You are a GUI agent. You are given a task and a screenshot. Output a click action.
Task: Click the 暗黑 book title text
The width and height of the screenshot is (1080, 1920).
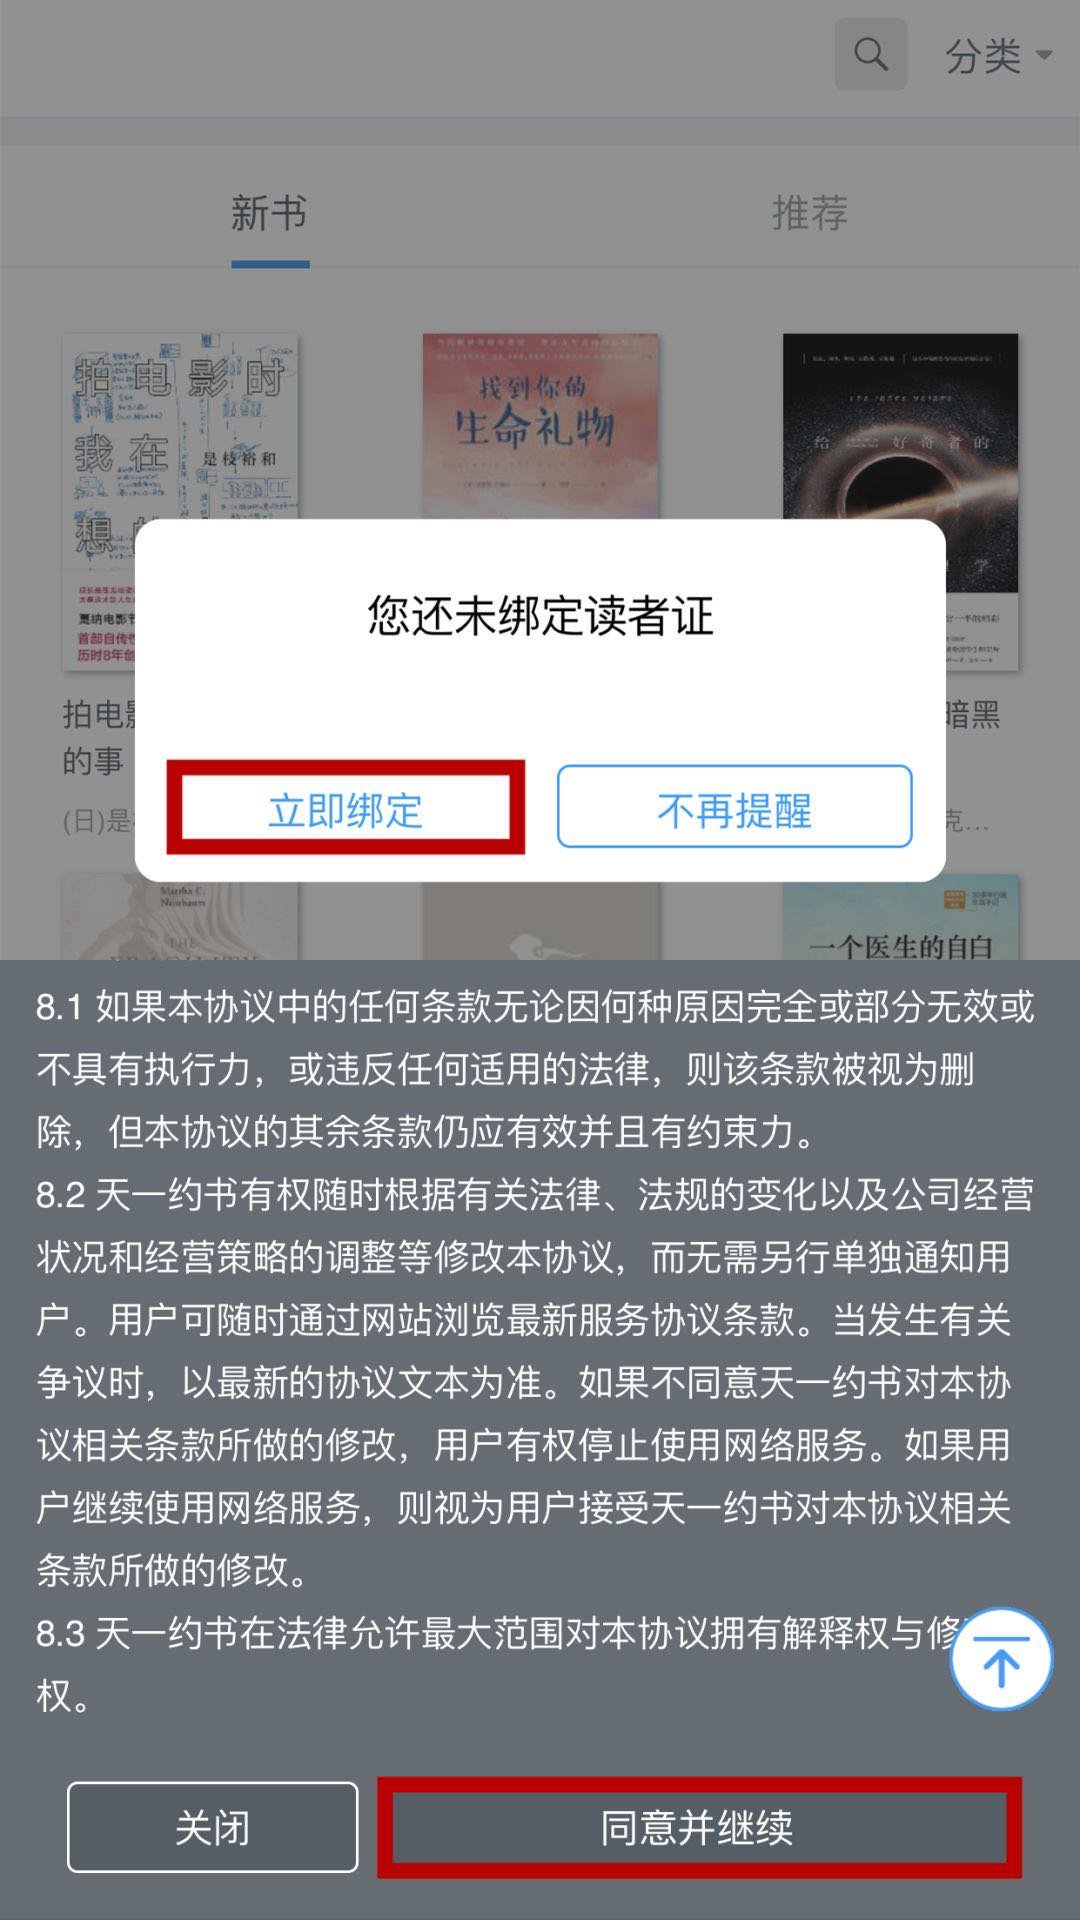(973, 714)
